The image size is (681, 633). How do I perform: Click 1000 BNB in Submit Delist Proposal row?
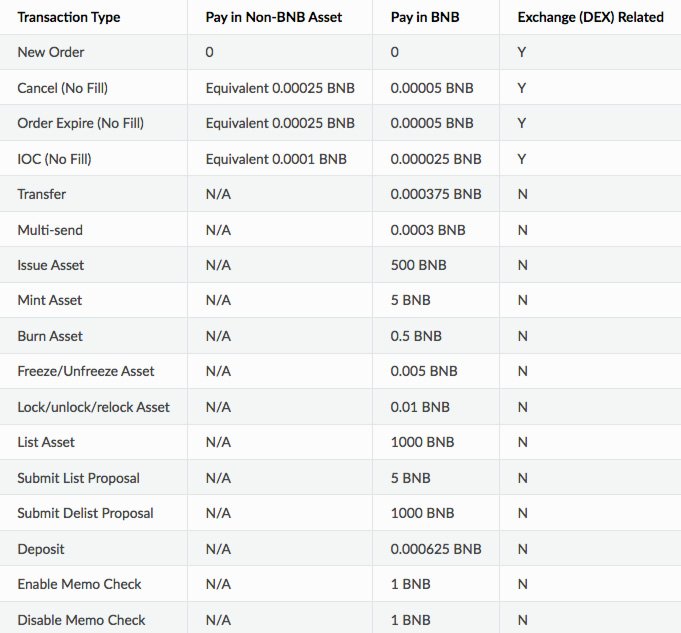[x=422, y=513]
